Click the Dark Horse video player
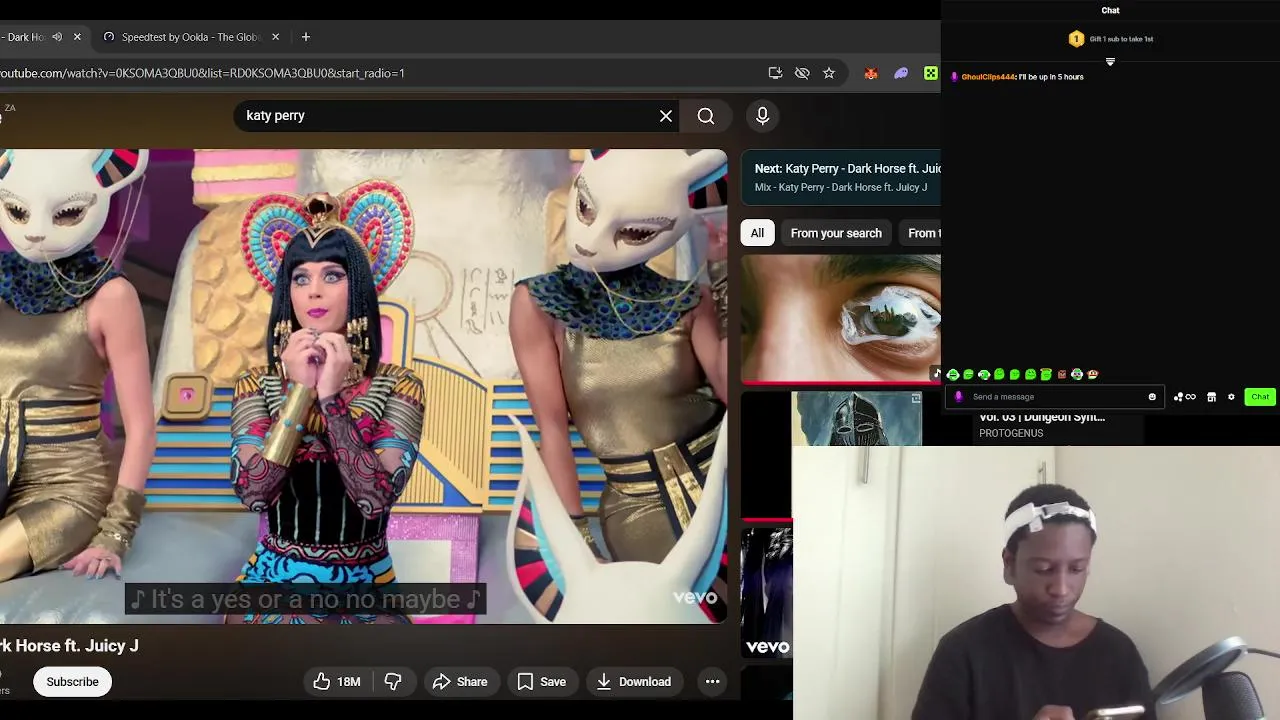 (x=363, y=387)
